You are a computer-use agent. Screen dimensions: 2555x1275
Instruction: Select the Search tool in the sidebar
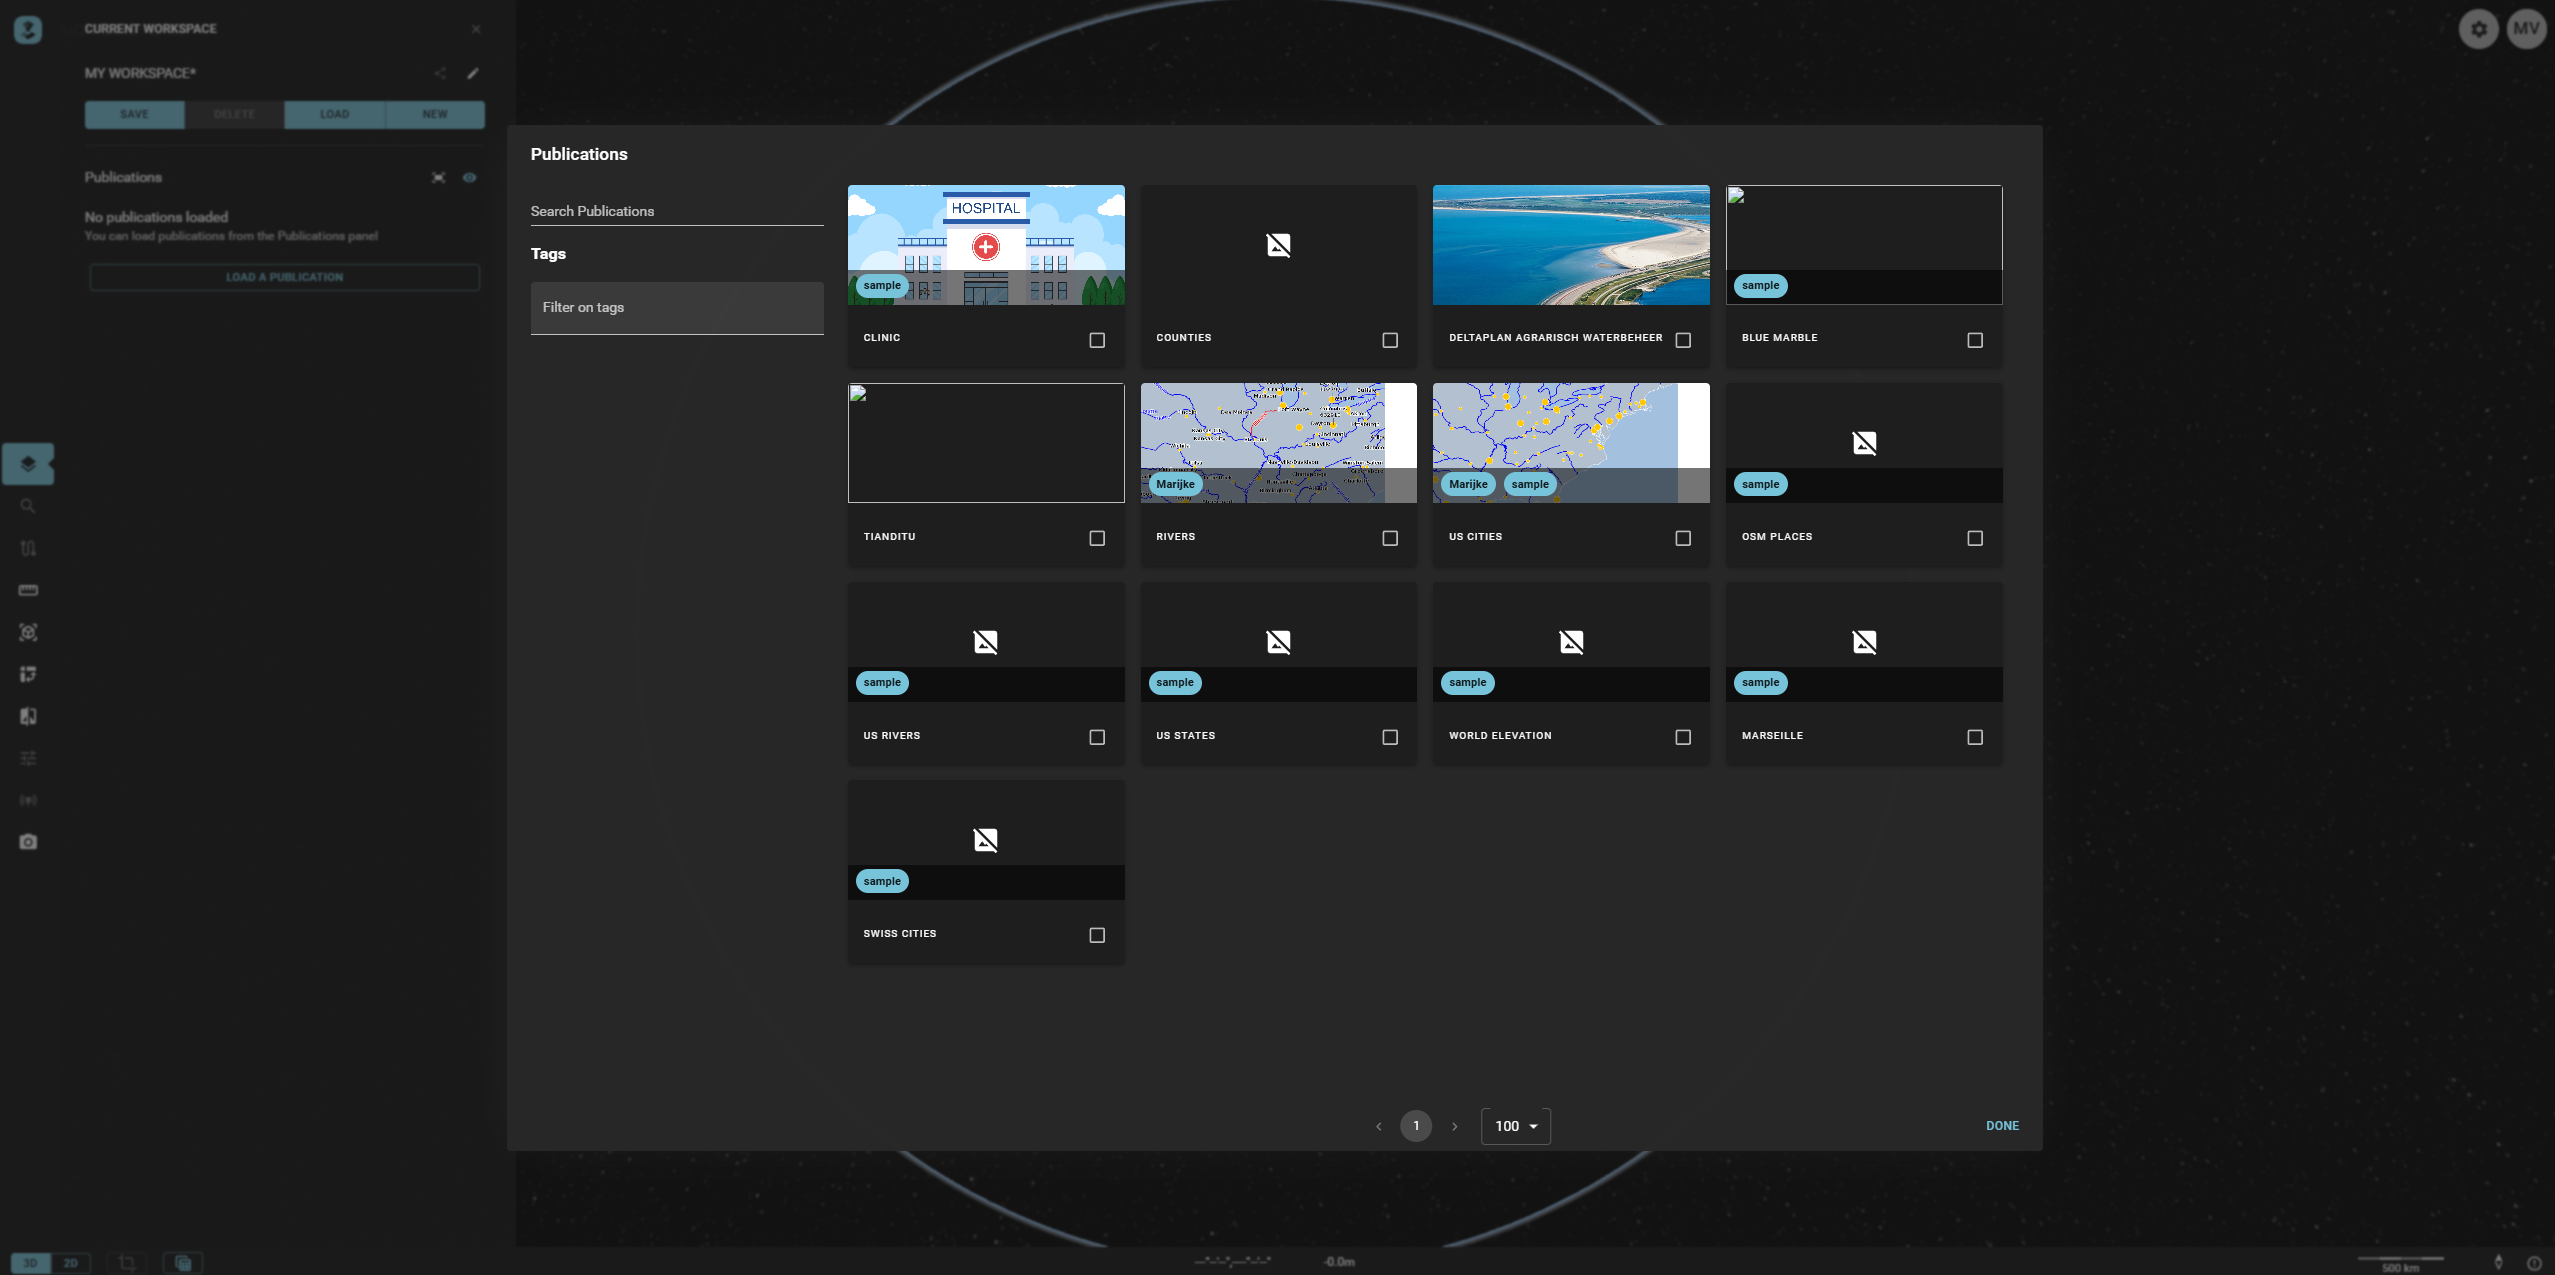tap(28, 505)
